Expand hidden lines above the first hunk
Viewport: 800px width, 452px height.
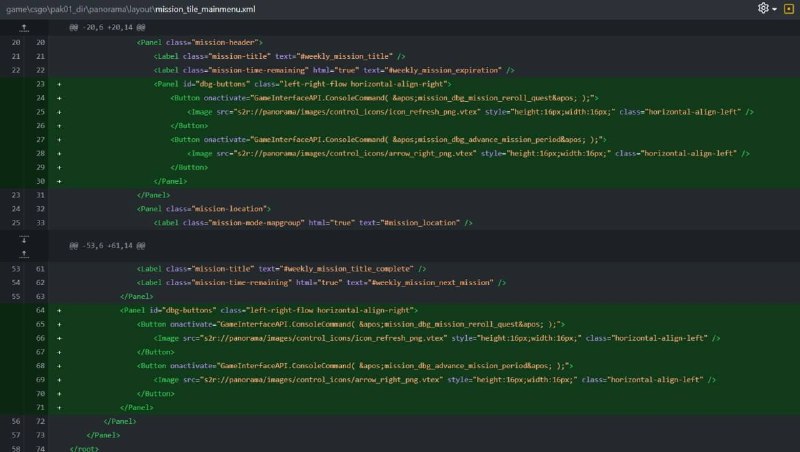(x=24, y=28)
